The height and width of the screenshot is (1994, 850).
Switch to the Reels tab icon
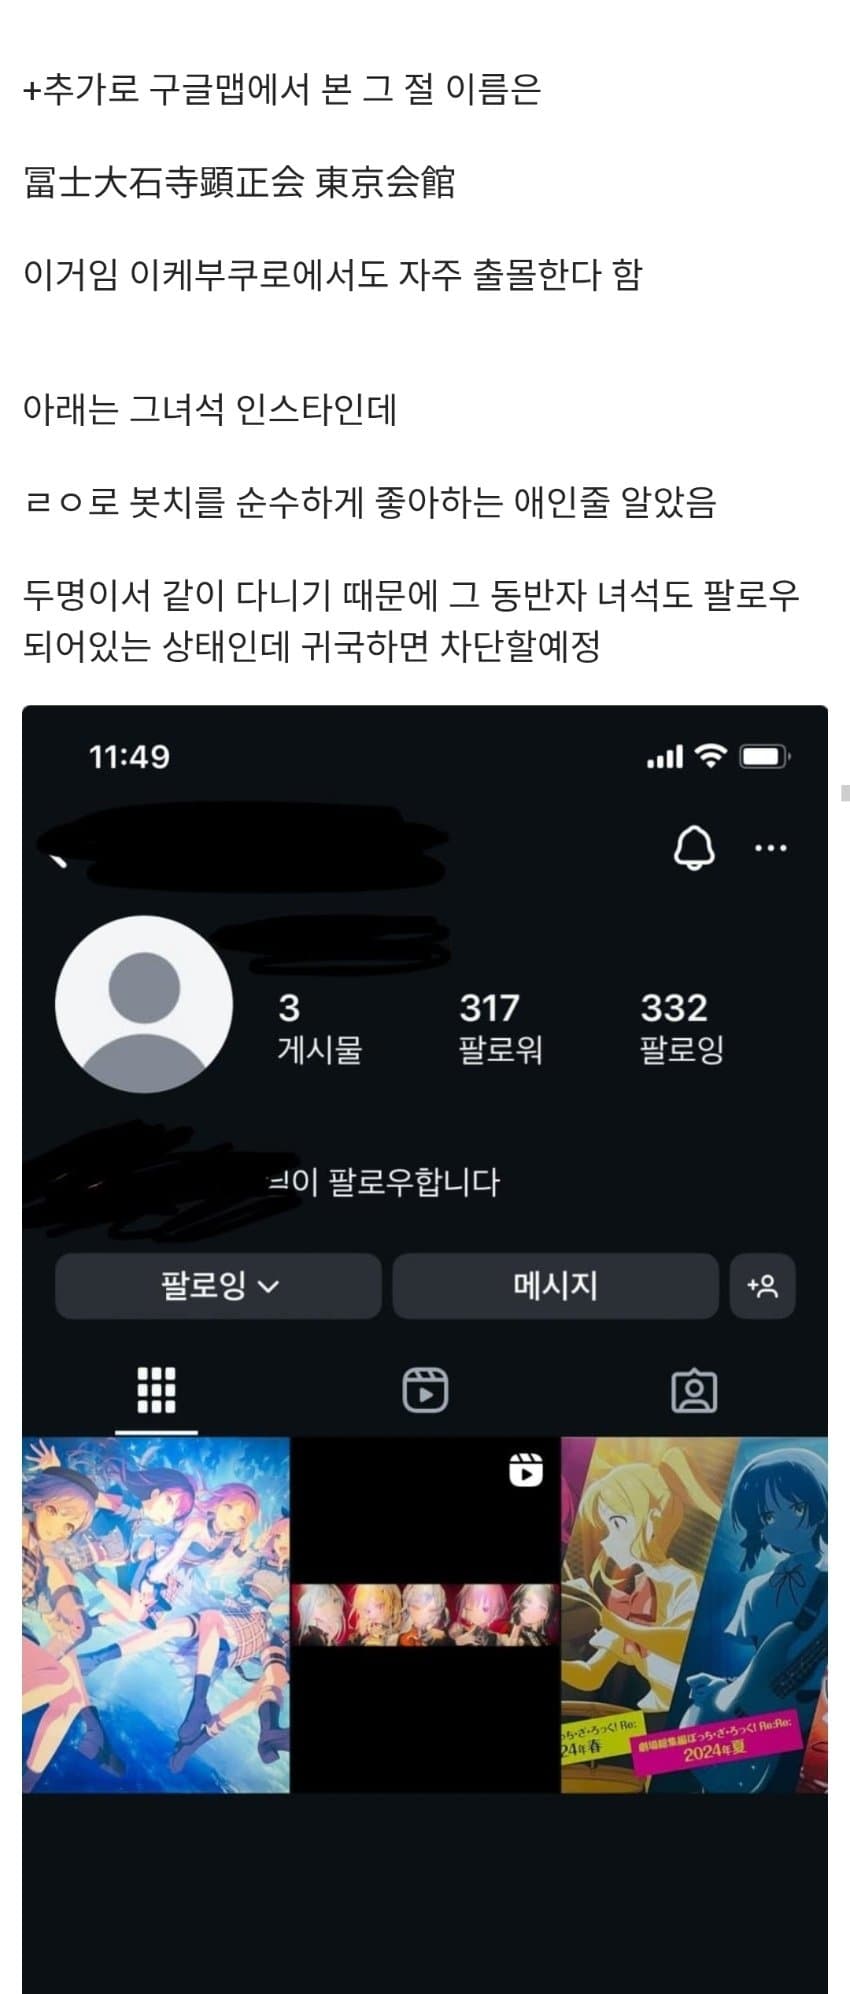[425, 1390]
